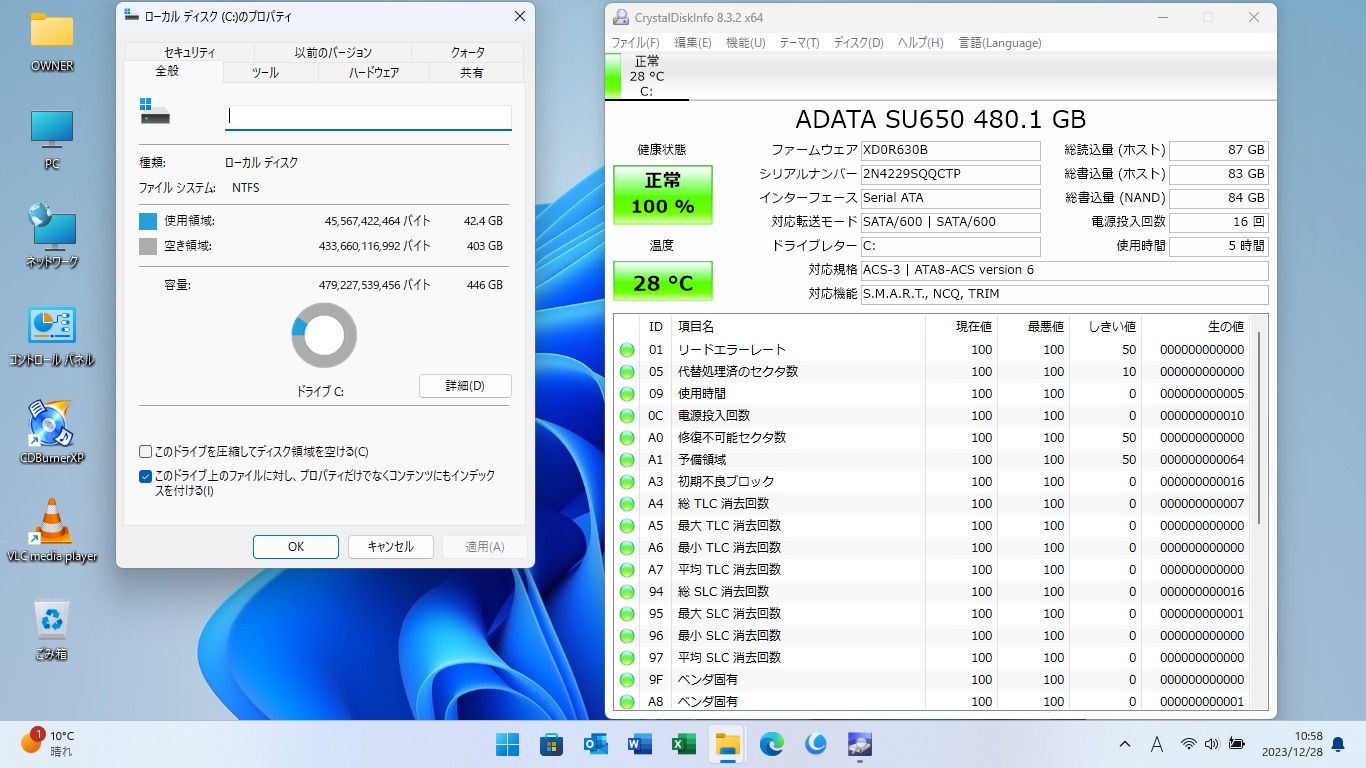Open the 言語(Language) menu
The width and height of the screenshot is (1366, 768).
[1000, 43]
